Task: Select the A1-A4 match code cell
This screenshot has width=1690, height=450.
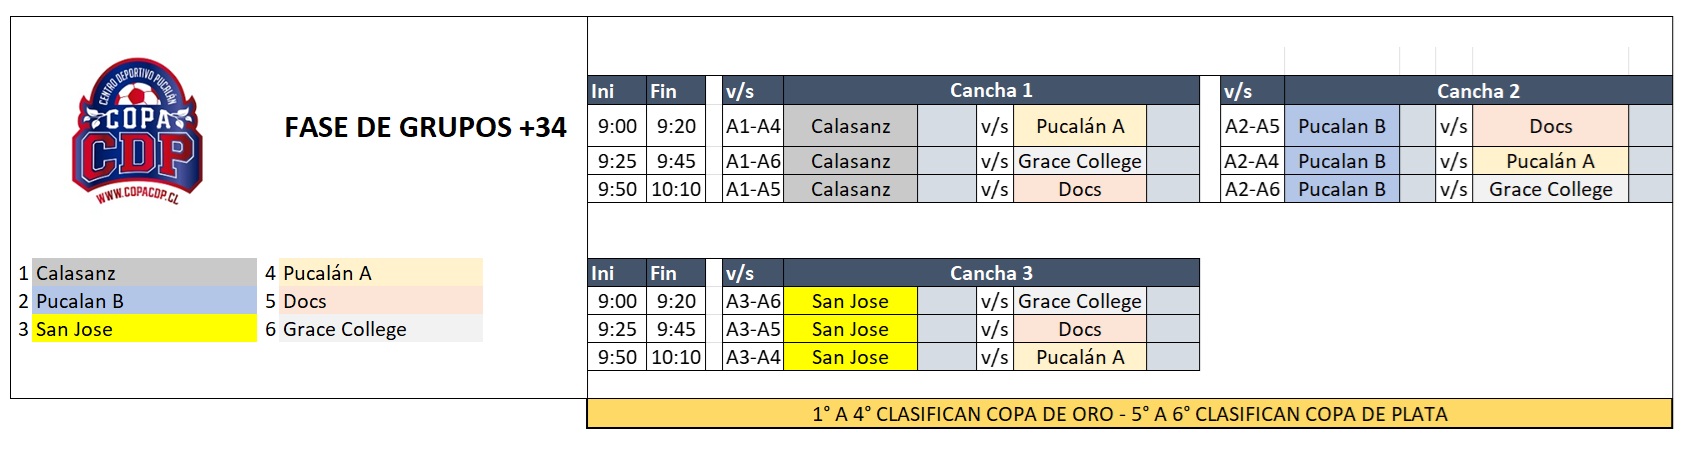Action: pos(753,126)
